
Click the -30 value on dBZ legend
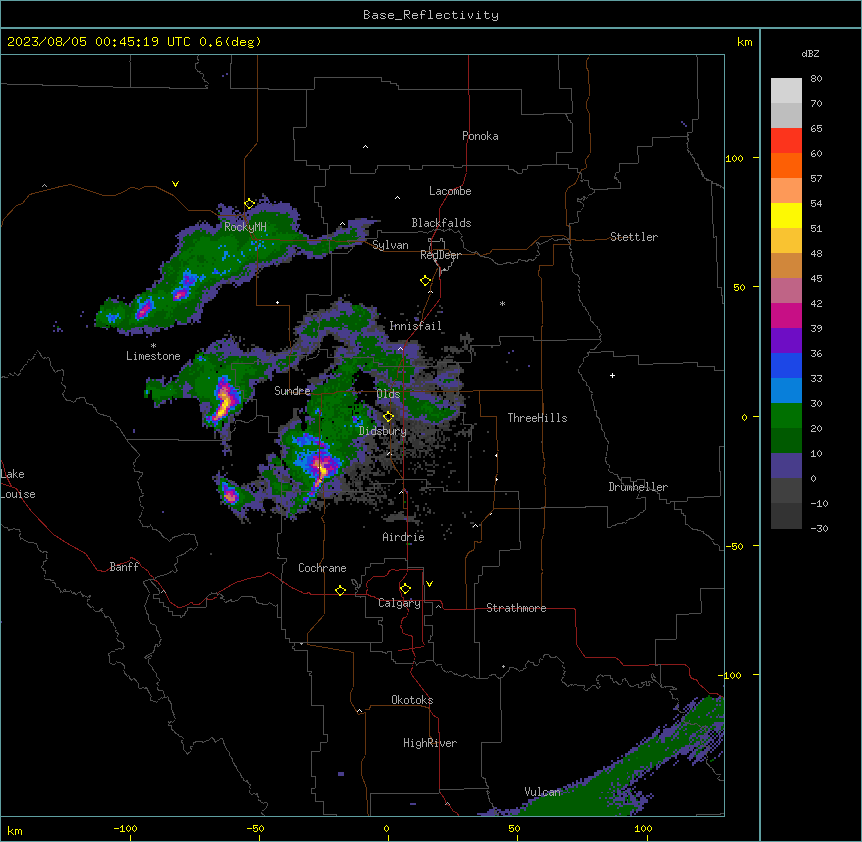click(x=819, y=529)
